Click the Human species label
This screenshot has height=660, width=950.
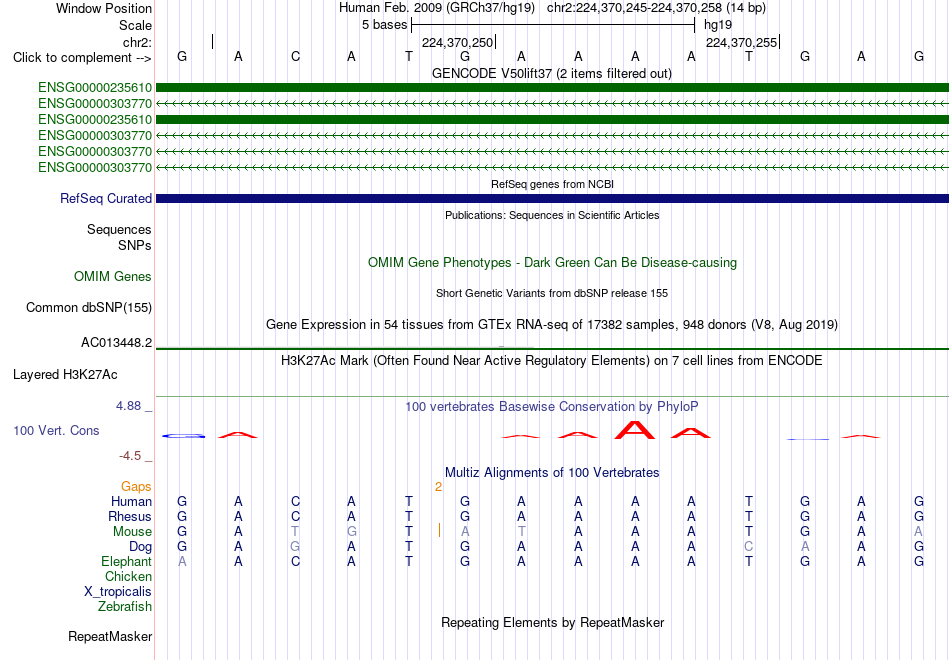point(131,502)
